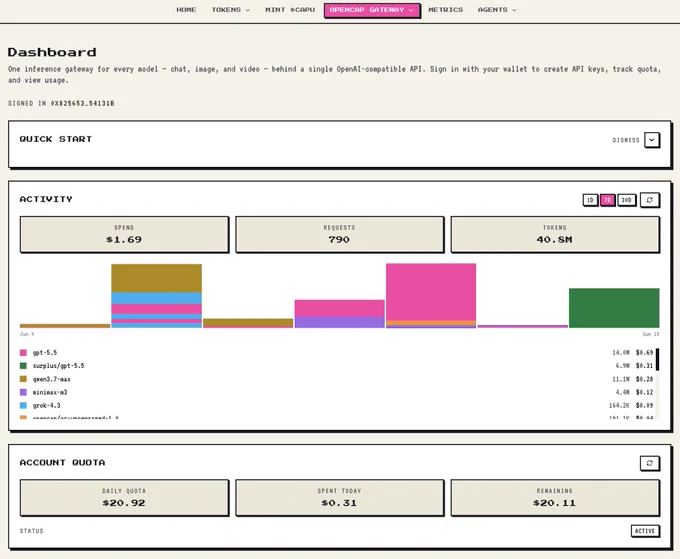Click the $0.12 cost for minimax-m3
The image size is (680, 559).
(x=644, y=392)
